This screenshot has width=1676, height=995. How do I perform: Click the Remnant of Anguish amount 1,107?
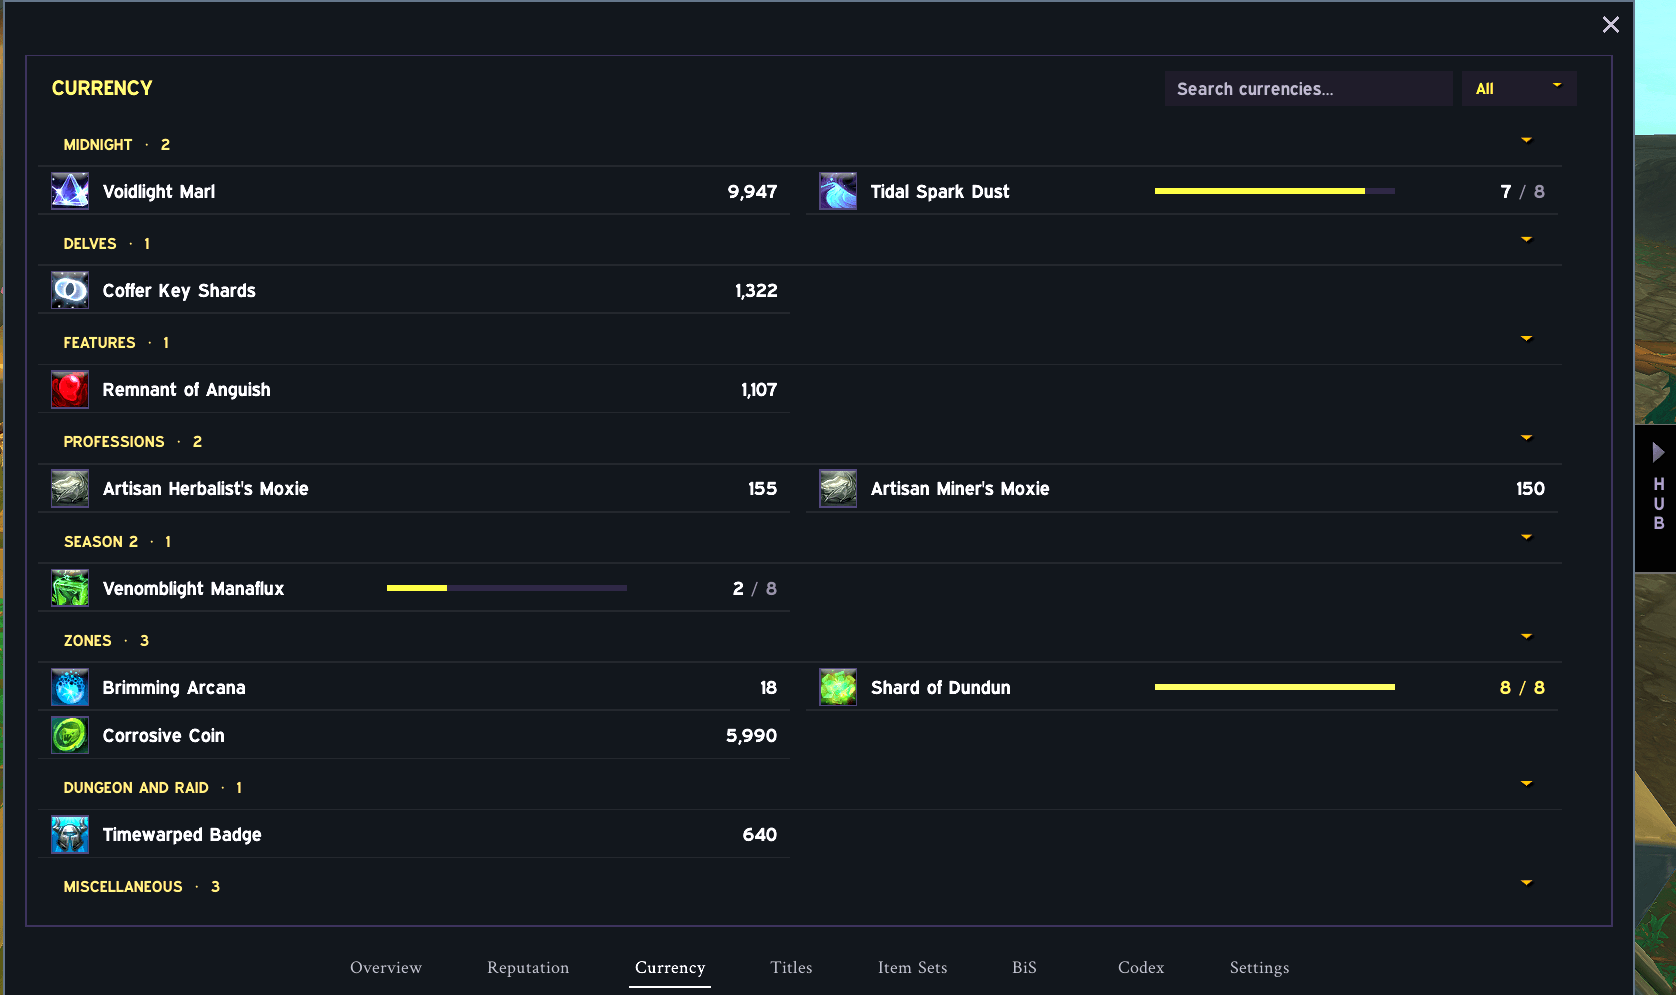tap(759, 389)
